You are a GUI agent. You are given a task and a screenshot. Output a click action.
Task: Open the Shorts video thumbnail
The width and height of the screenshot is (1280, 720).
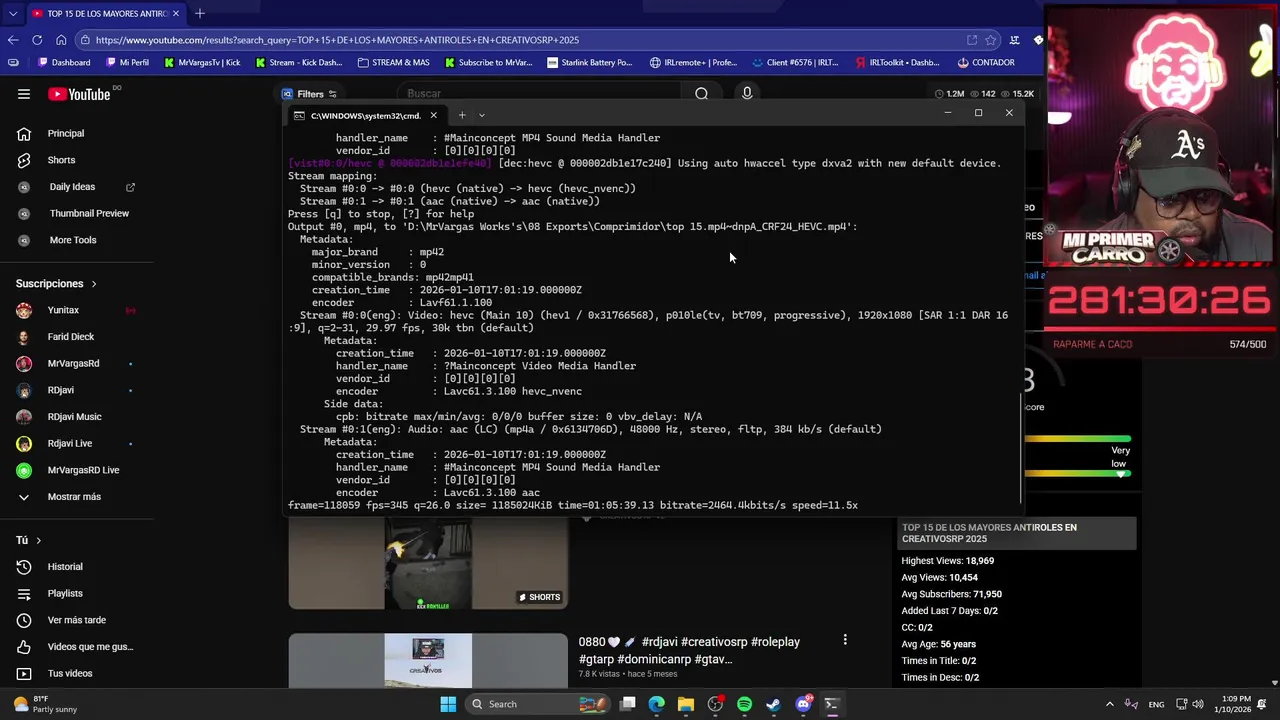pos(428,565)
